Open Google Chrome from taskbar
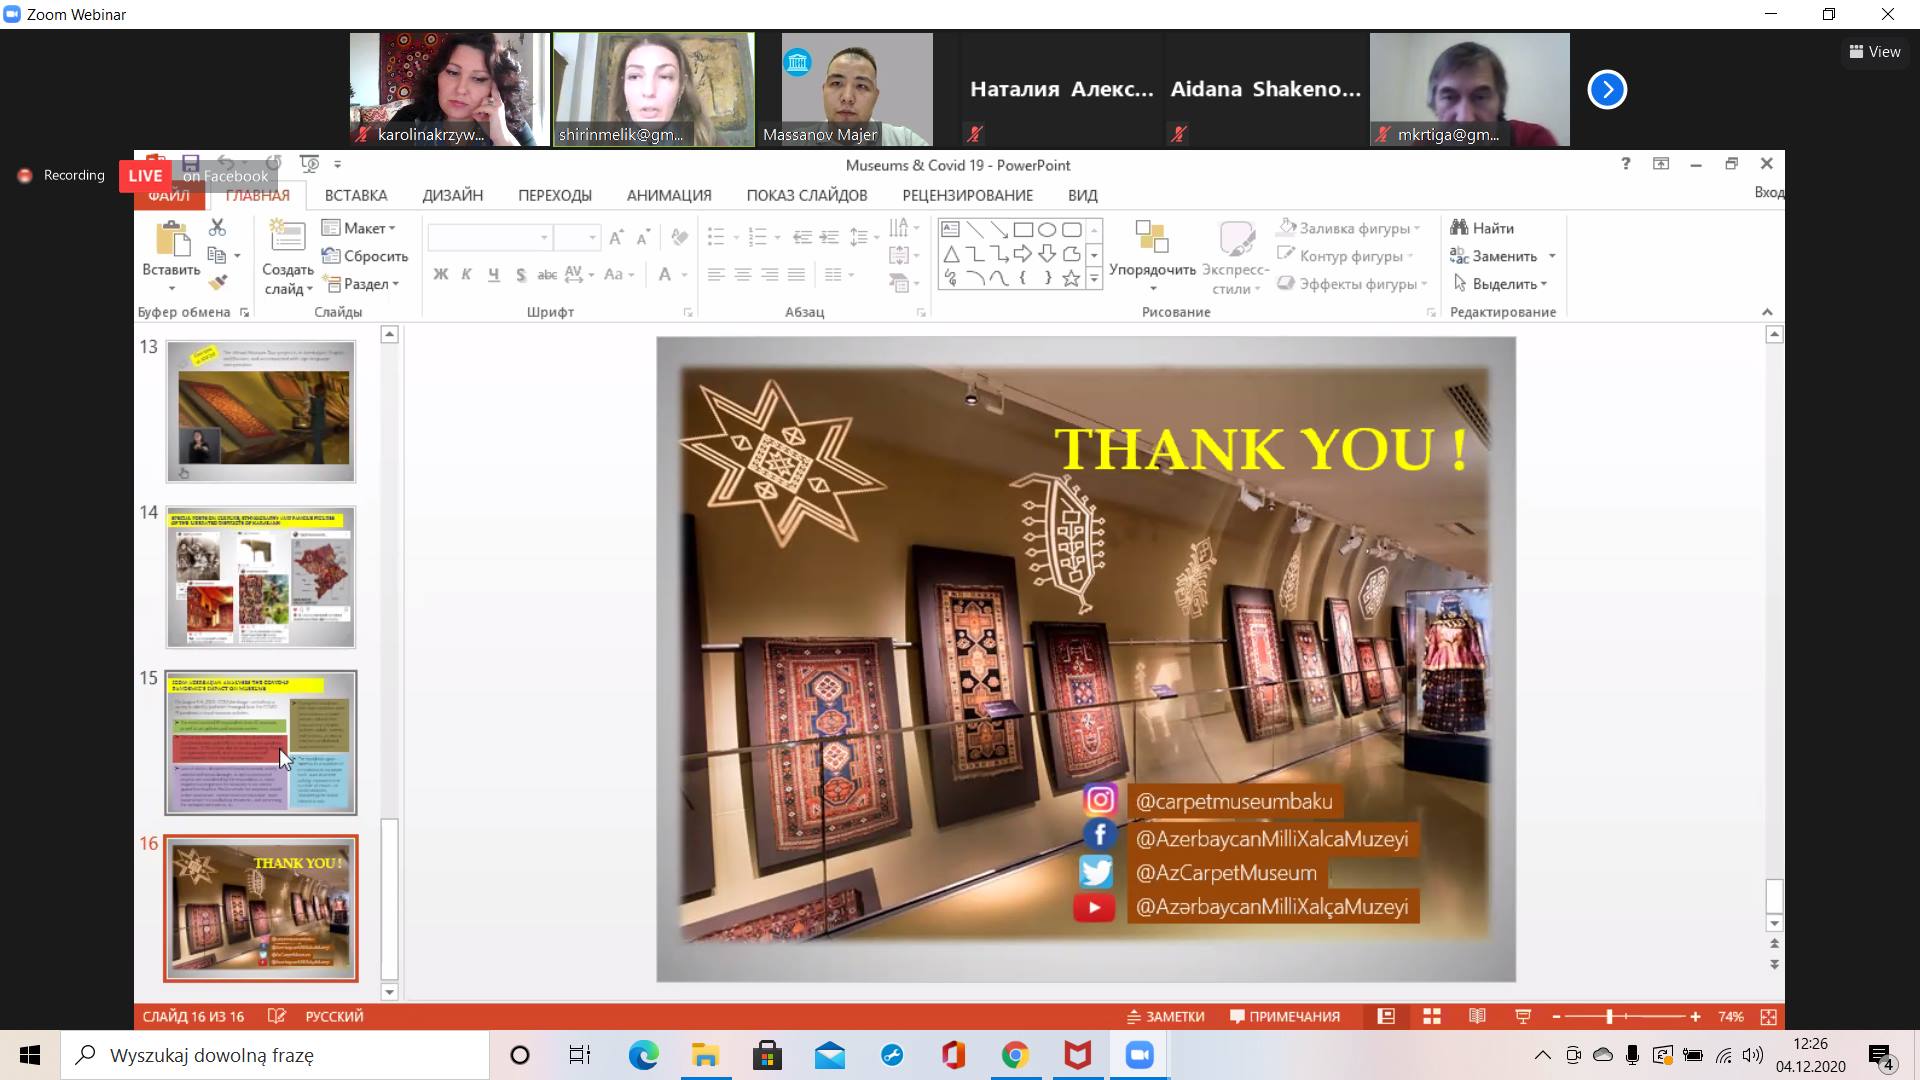This screenshot has width=1920, height=1080. (1015, 1055)
